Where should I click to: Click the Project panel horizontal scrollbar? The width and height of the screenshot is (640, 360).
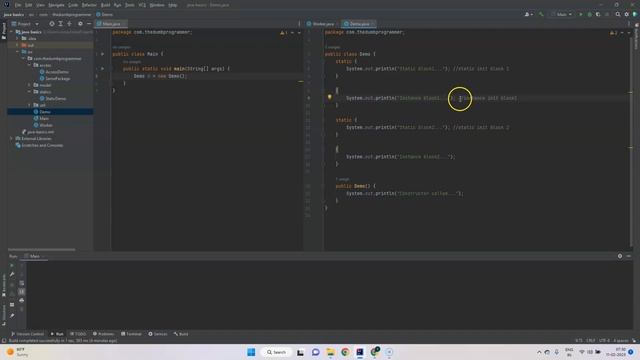tap(42, 249)
